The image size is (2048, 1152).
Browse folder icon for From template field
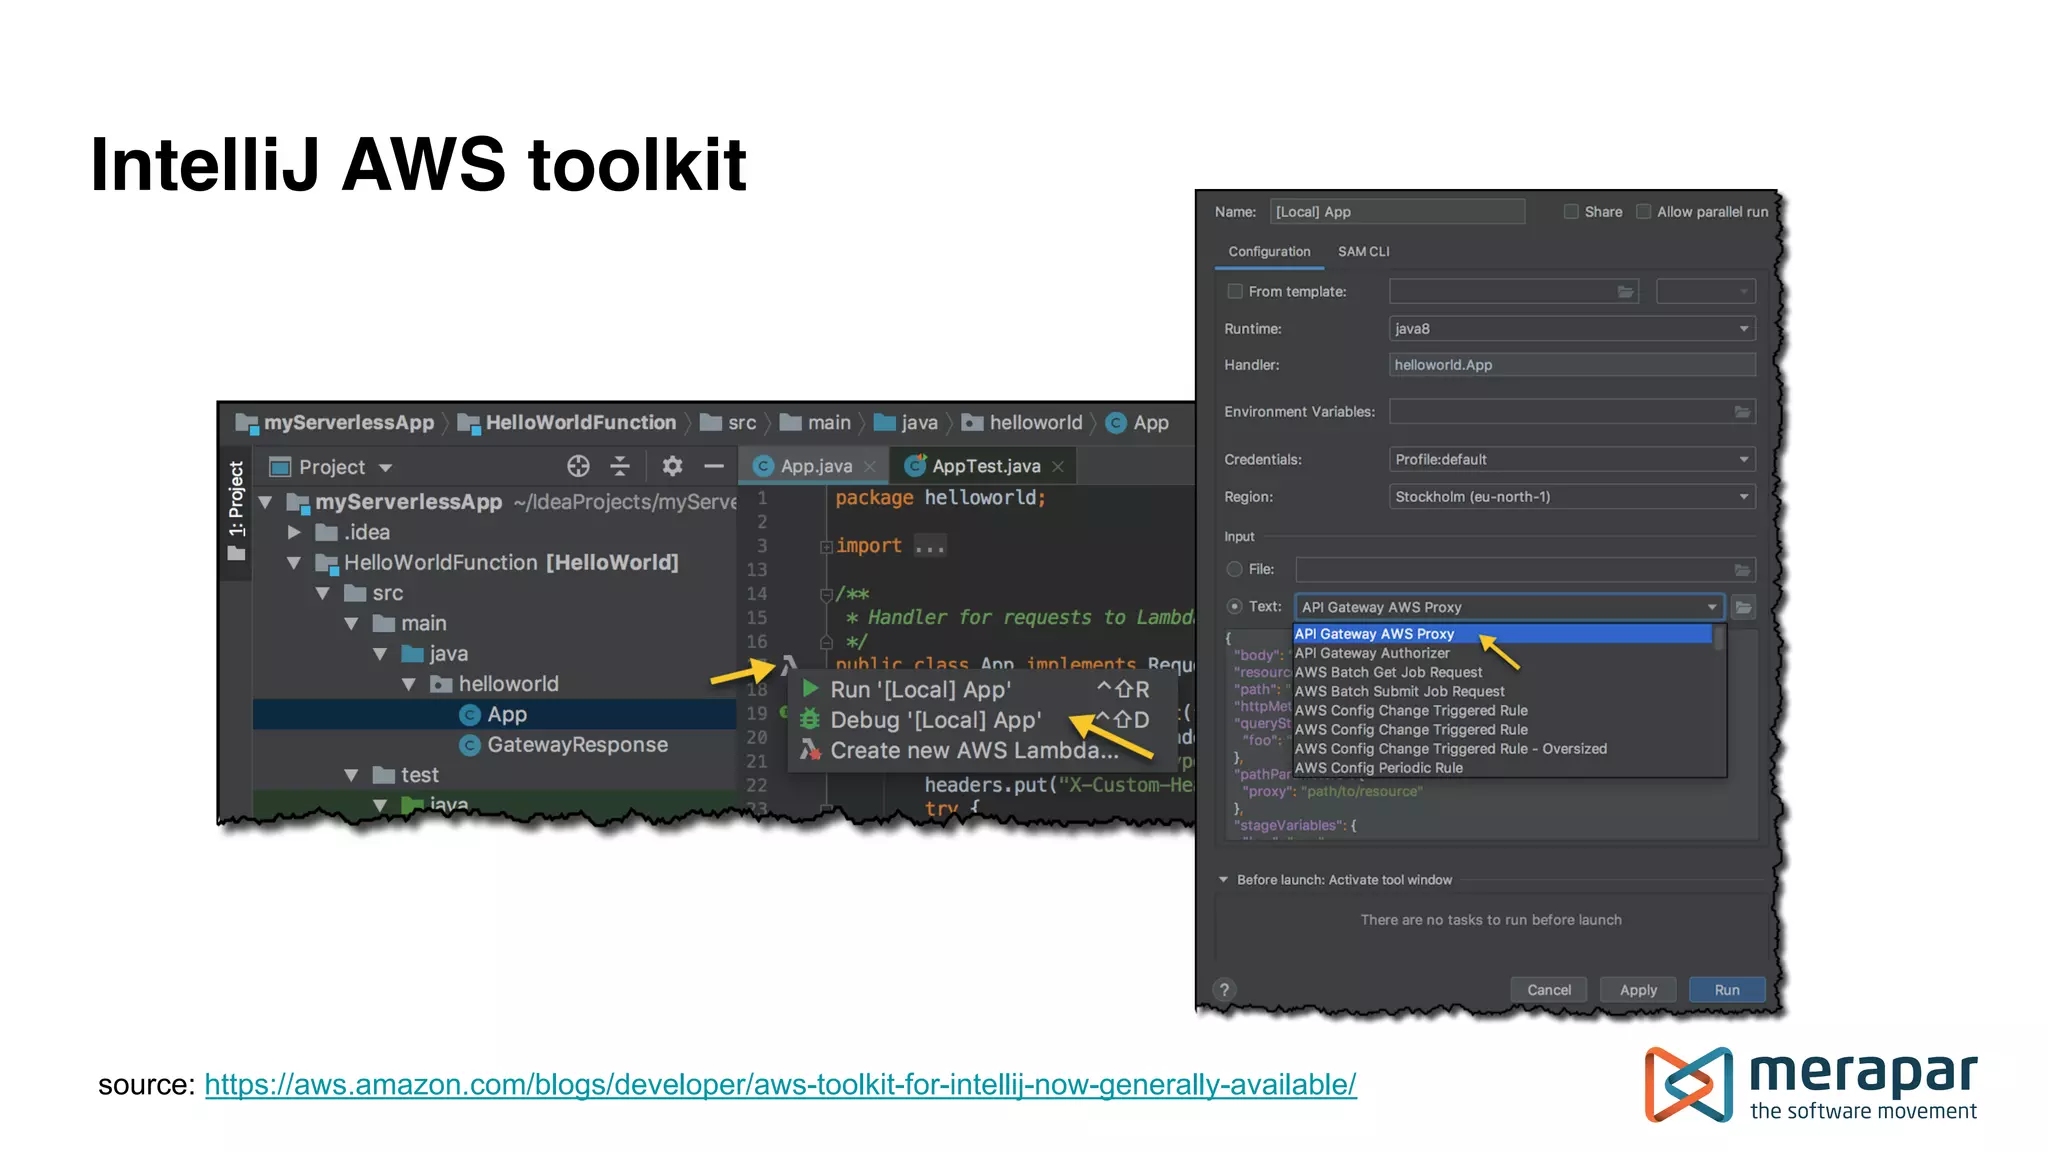[x=1625, y=292]
